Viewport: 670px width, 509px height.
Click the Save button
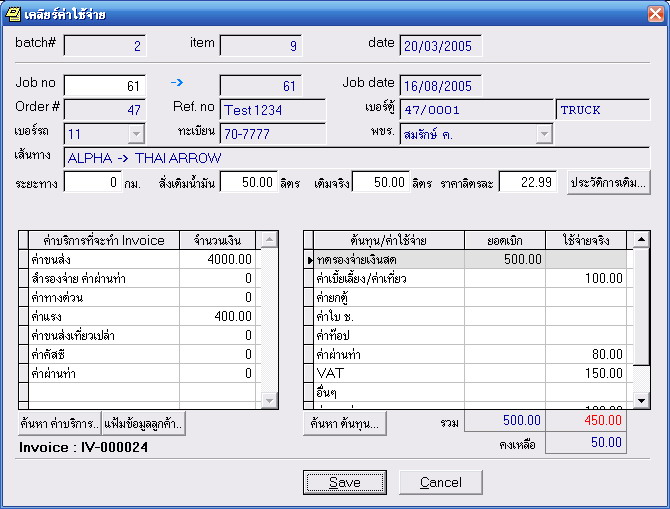(x=345, y=483)
